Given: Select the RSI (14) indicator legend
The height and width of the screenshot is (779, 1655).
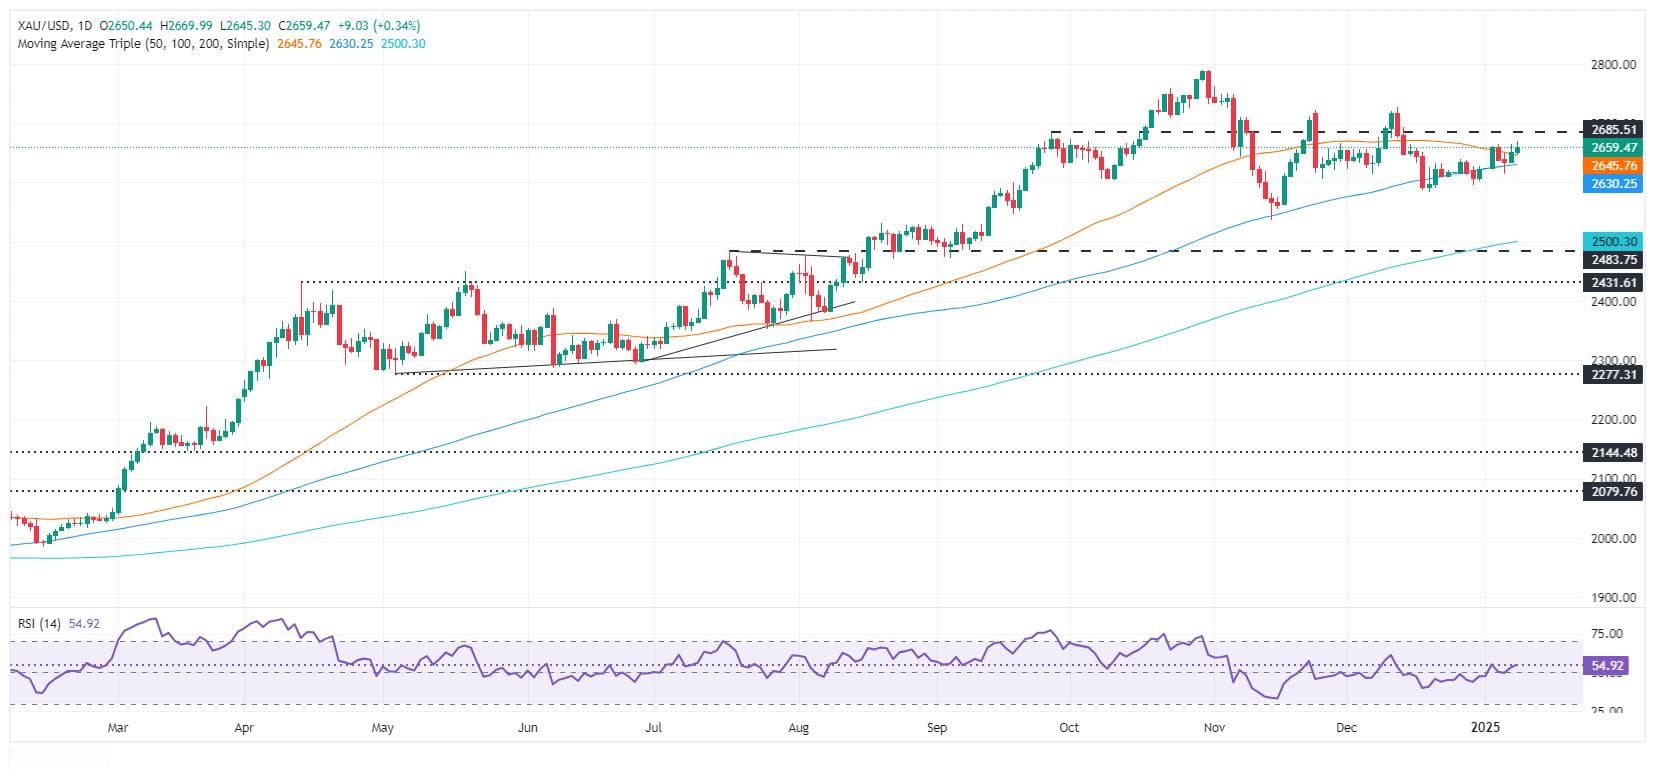Looking at the screenshot, I should 40,623.
